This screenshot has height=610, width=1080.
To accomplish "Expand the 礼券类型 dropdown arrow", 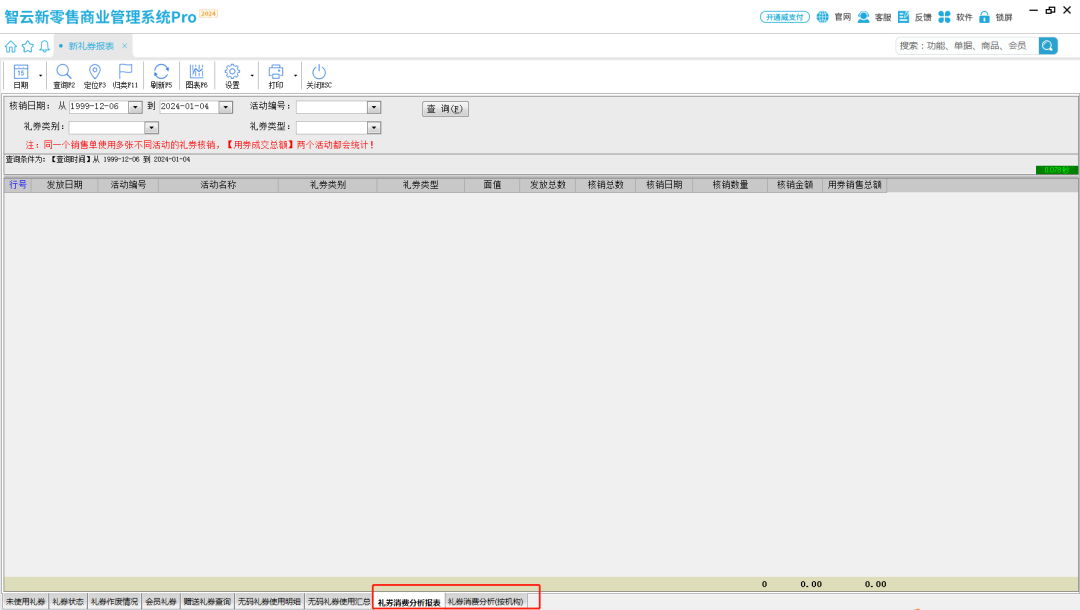I will 374,128.
